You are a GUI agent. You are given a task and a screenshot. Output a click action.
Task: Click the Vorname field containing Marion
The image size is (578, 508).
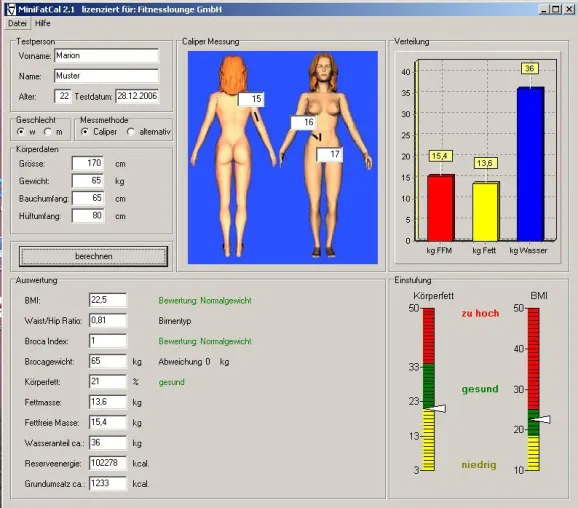pyautogui.click(x=107, y=56)
